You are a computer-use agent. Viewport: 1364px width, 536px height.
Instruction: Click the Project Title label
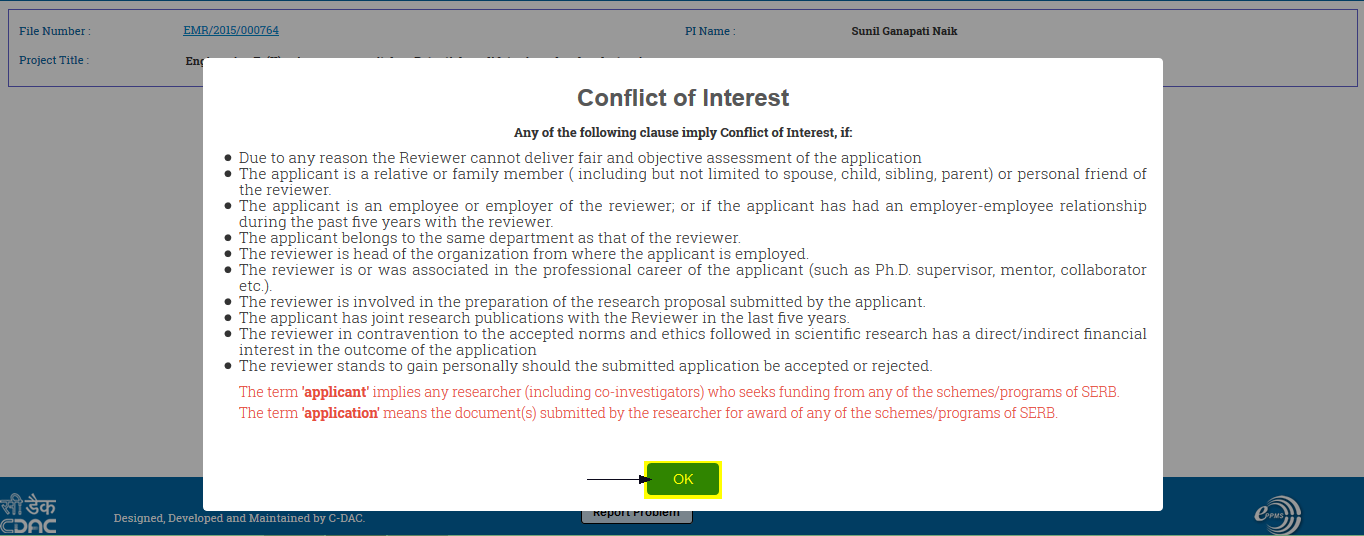tap(54, 60)
